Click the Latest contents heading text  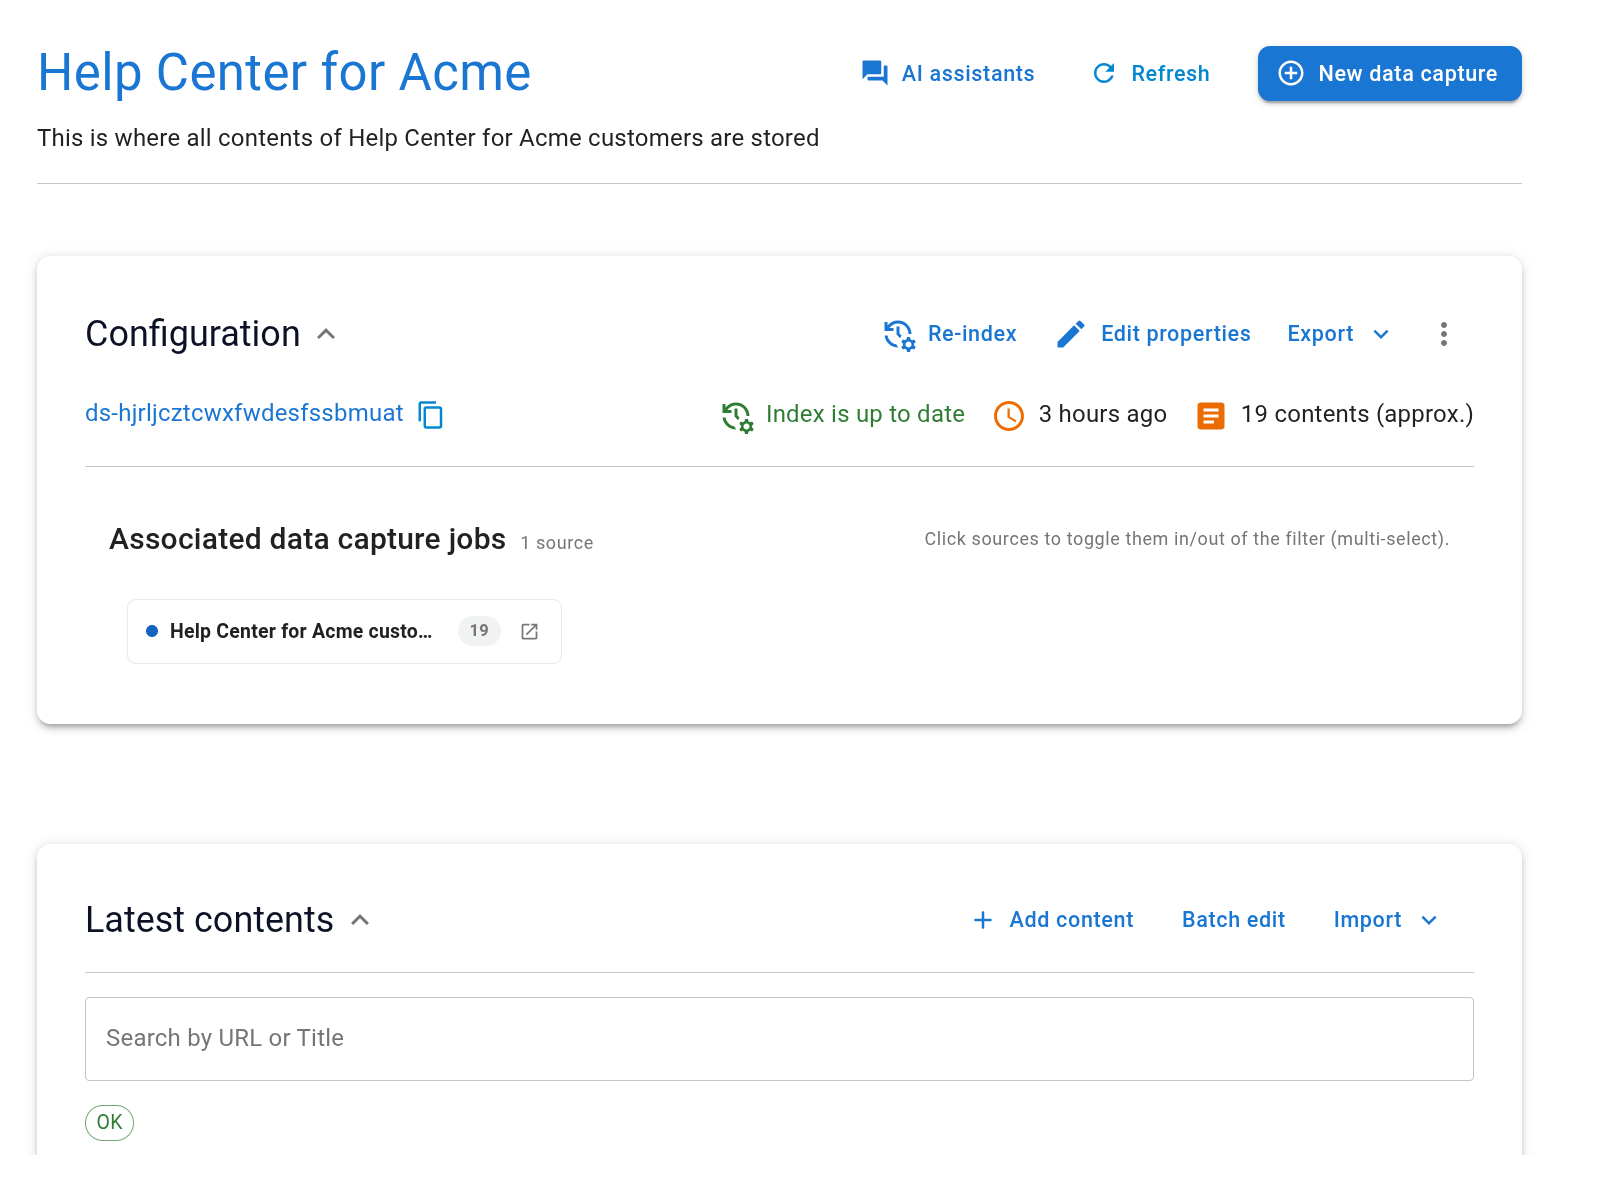point(209,920)
